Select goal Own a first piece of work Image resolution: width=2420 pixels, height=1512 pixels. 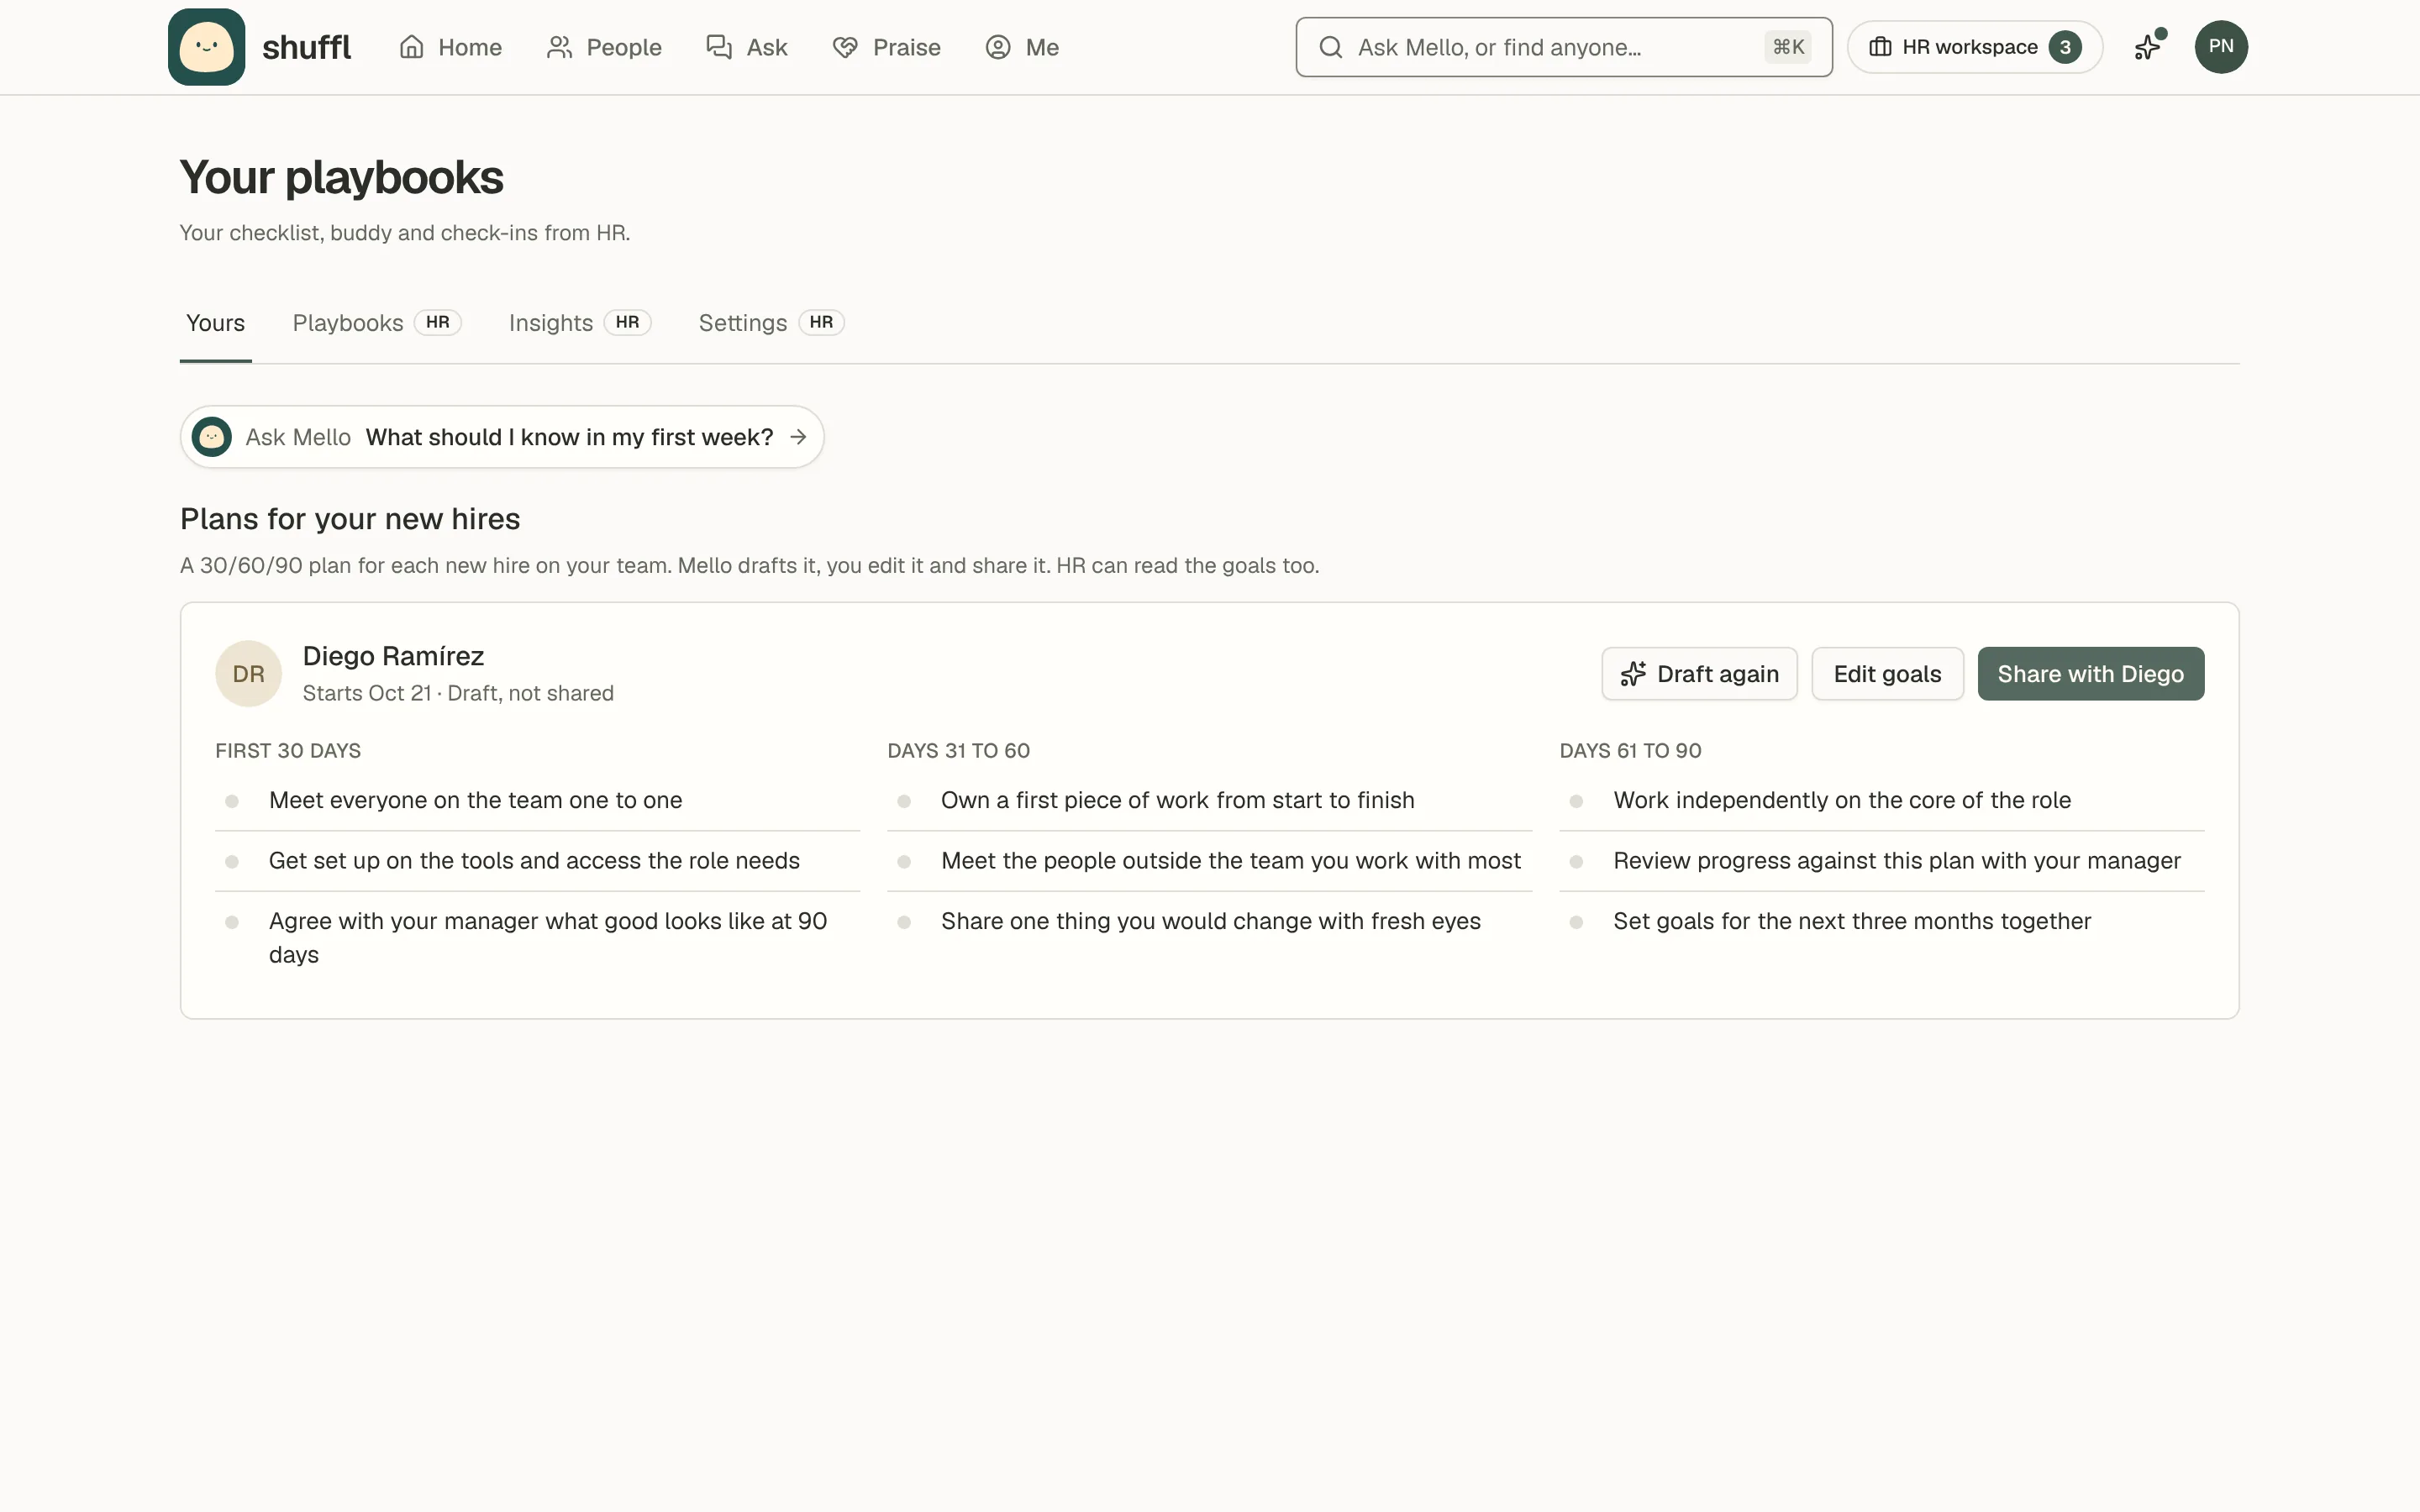(1209, 800)
